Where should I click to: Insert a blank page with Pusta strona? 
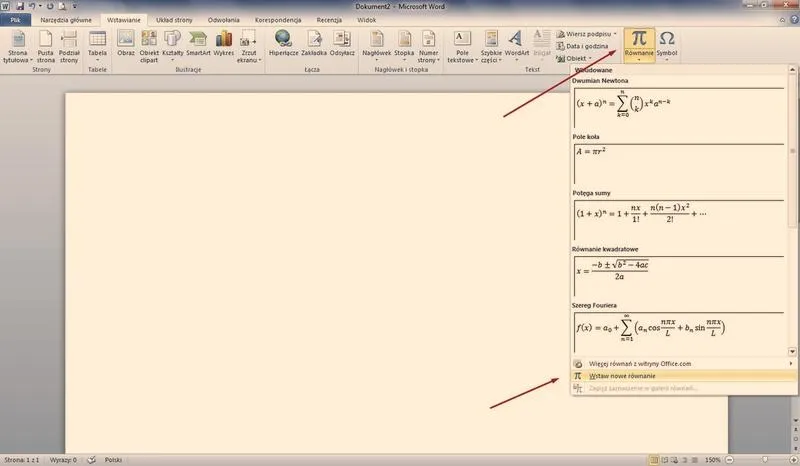[45, 46]
